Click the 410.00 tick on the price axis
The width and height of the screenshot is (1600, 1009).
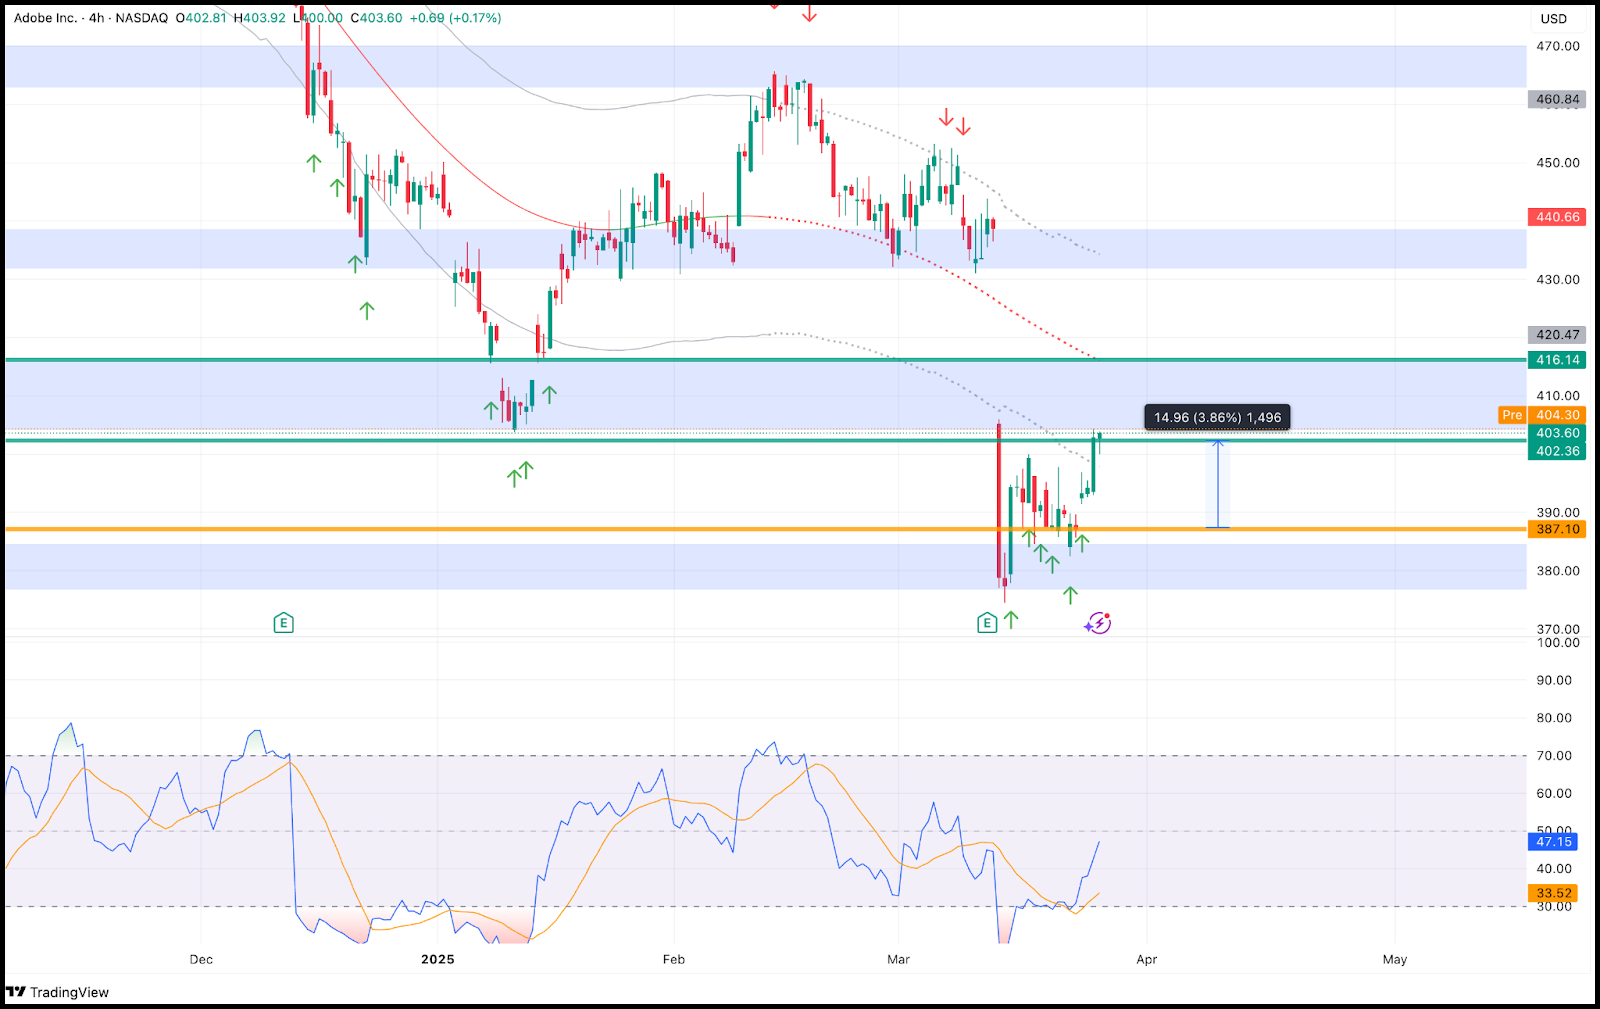(1558, 396)
